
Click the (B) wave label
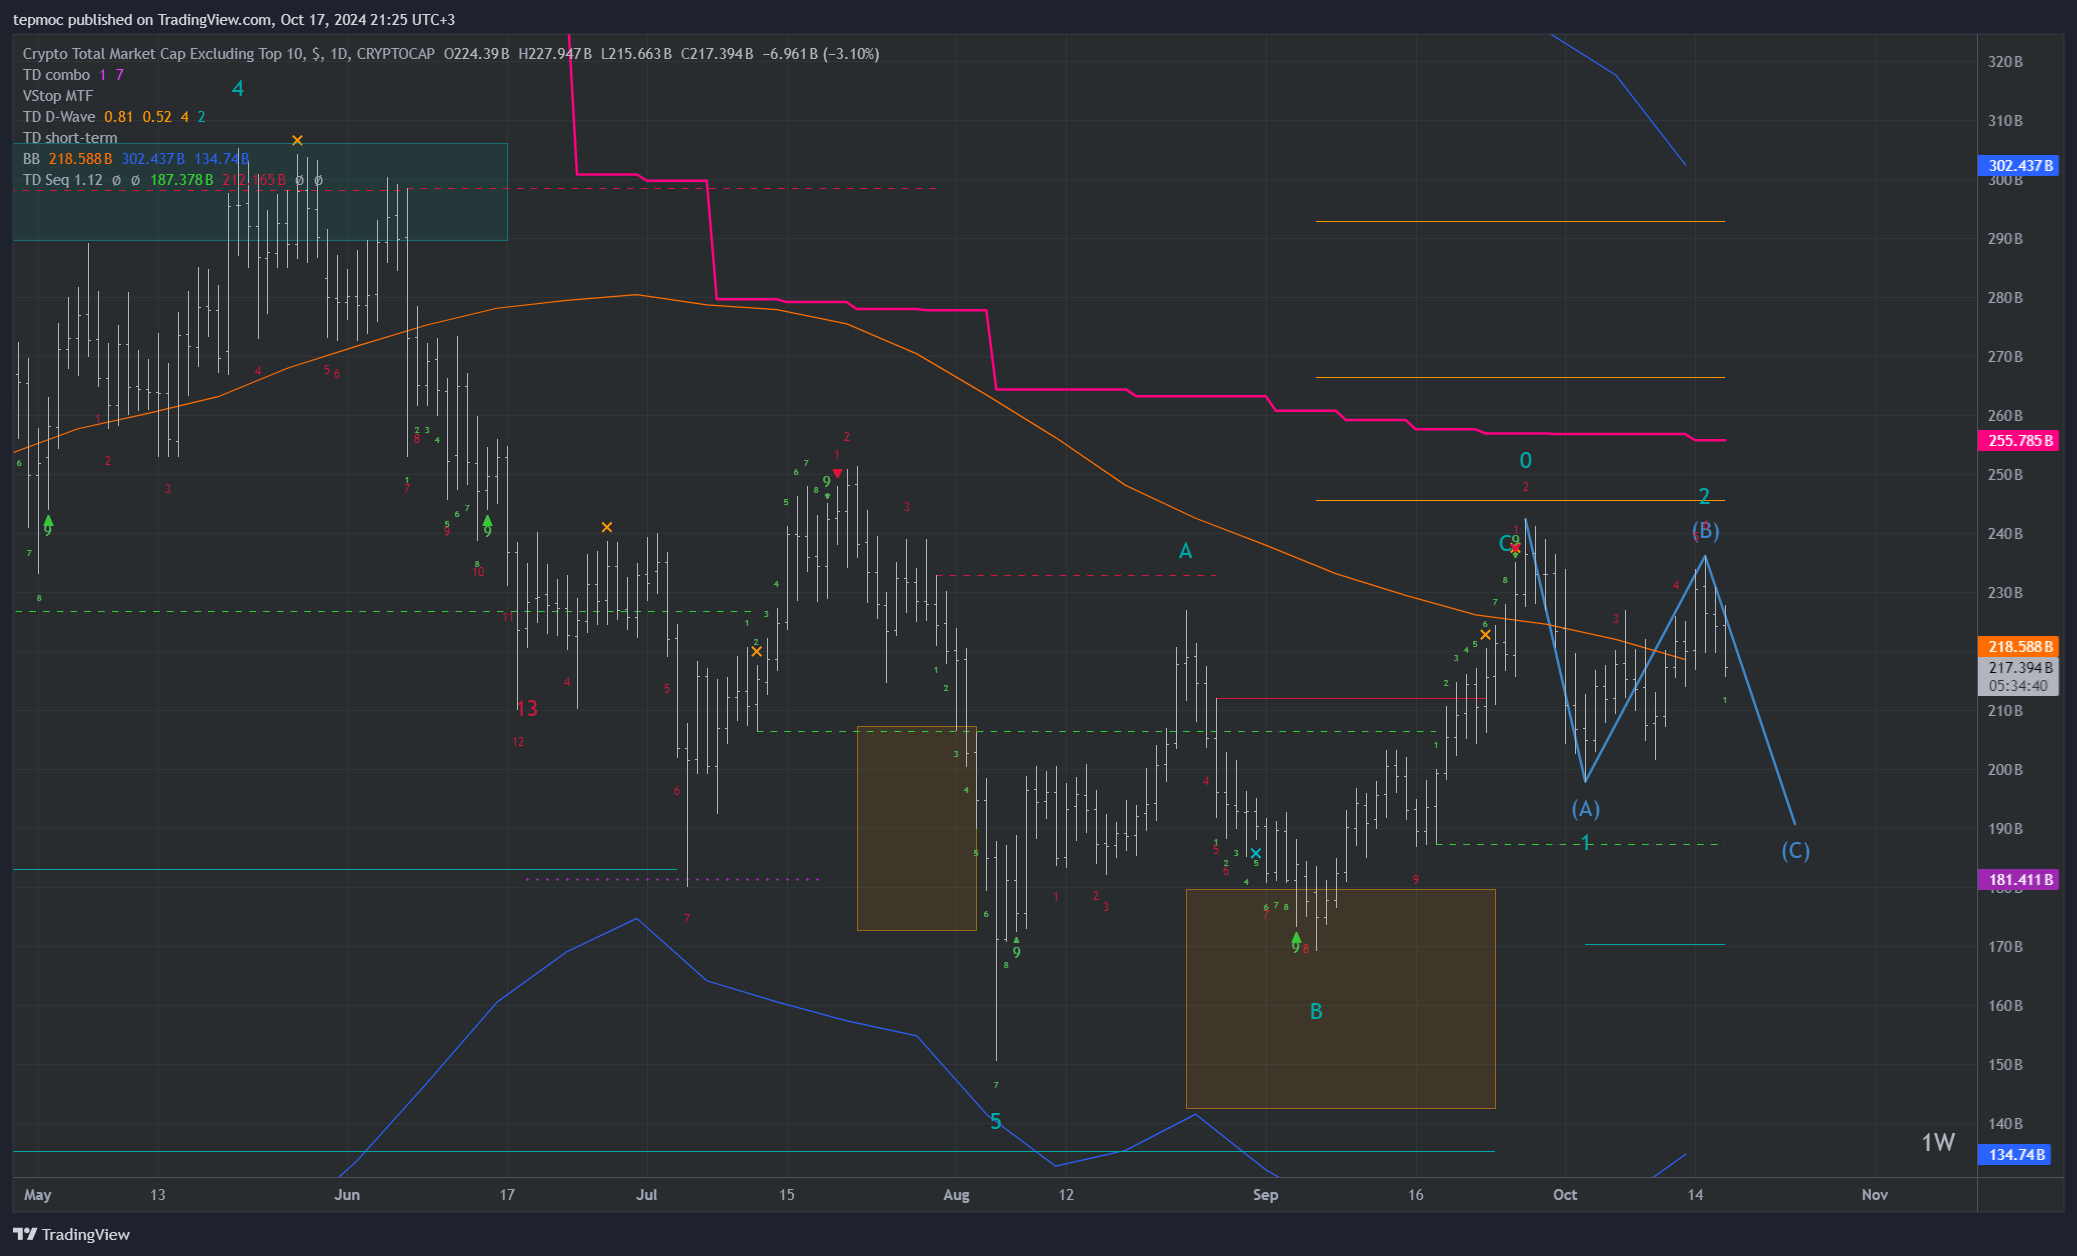click(1705, 531)
